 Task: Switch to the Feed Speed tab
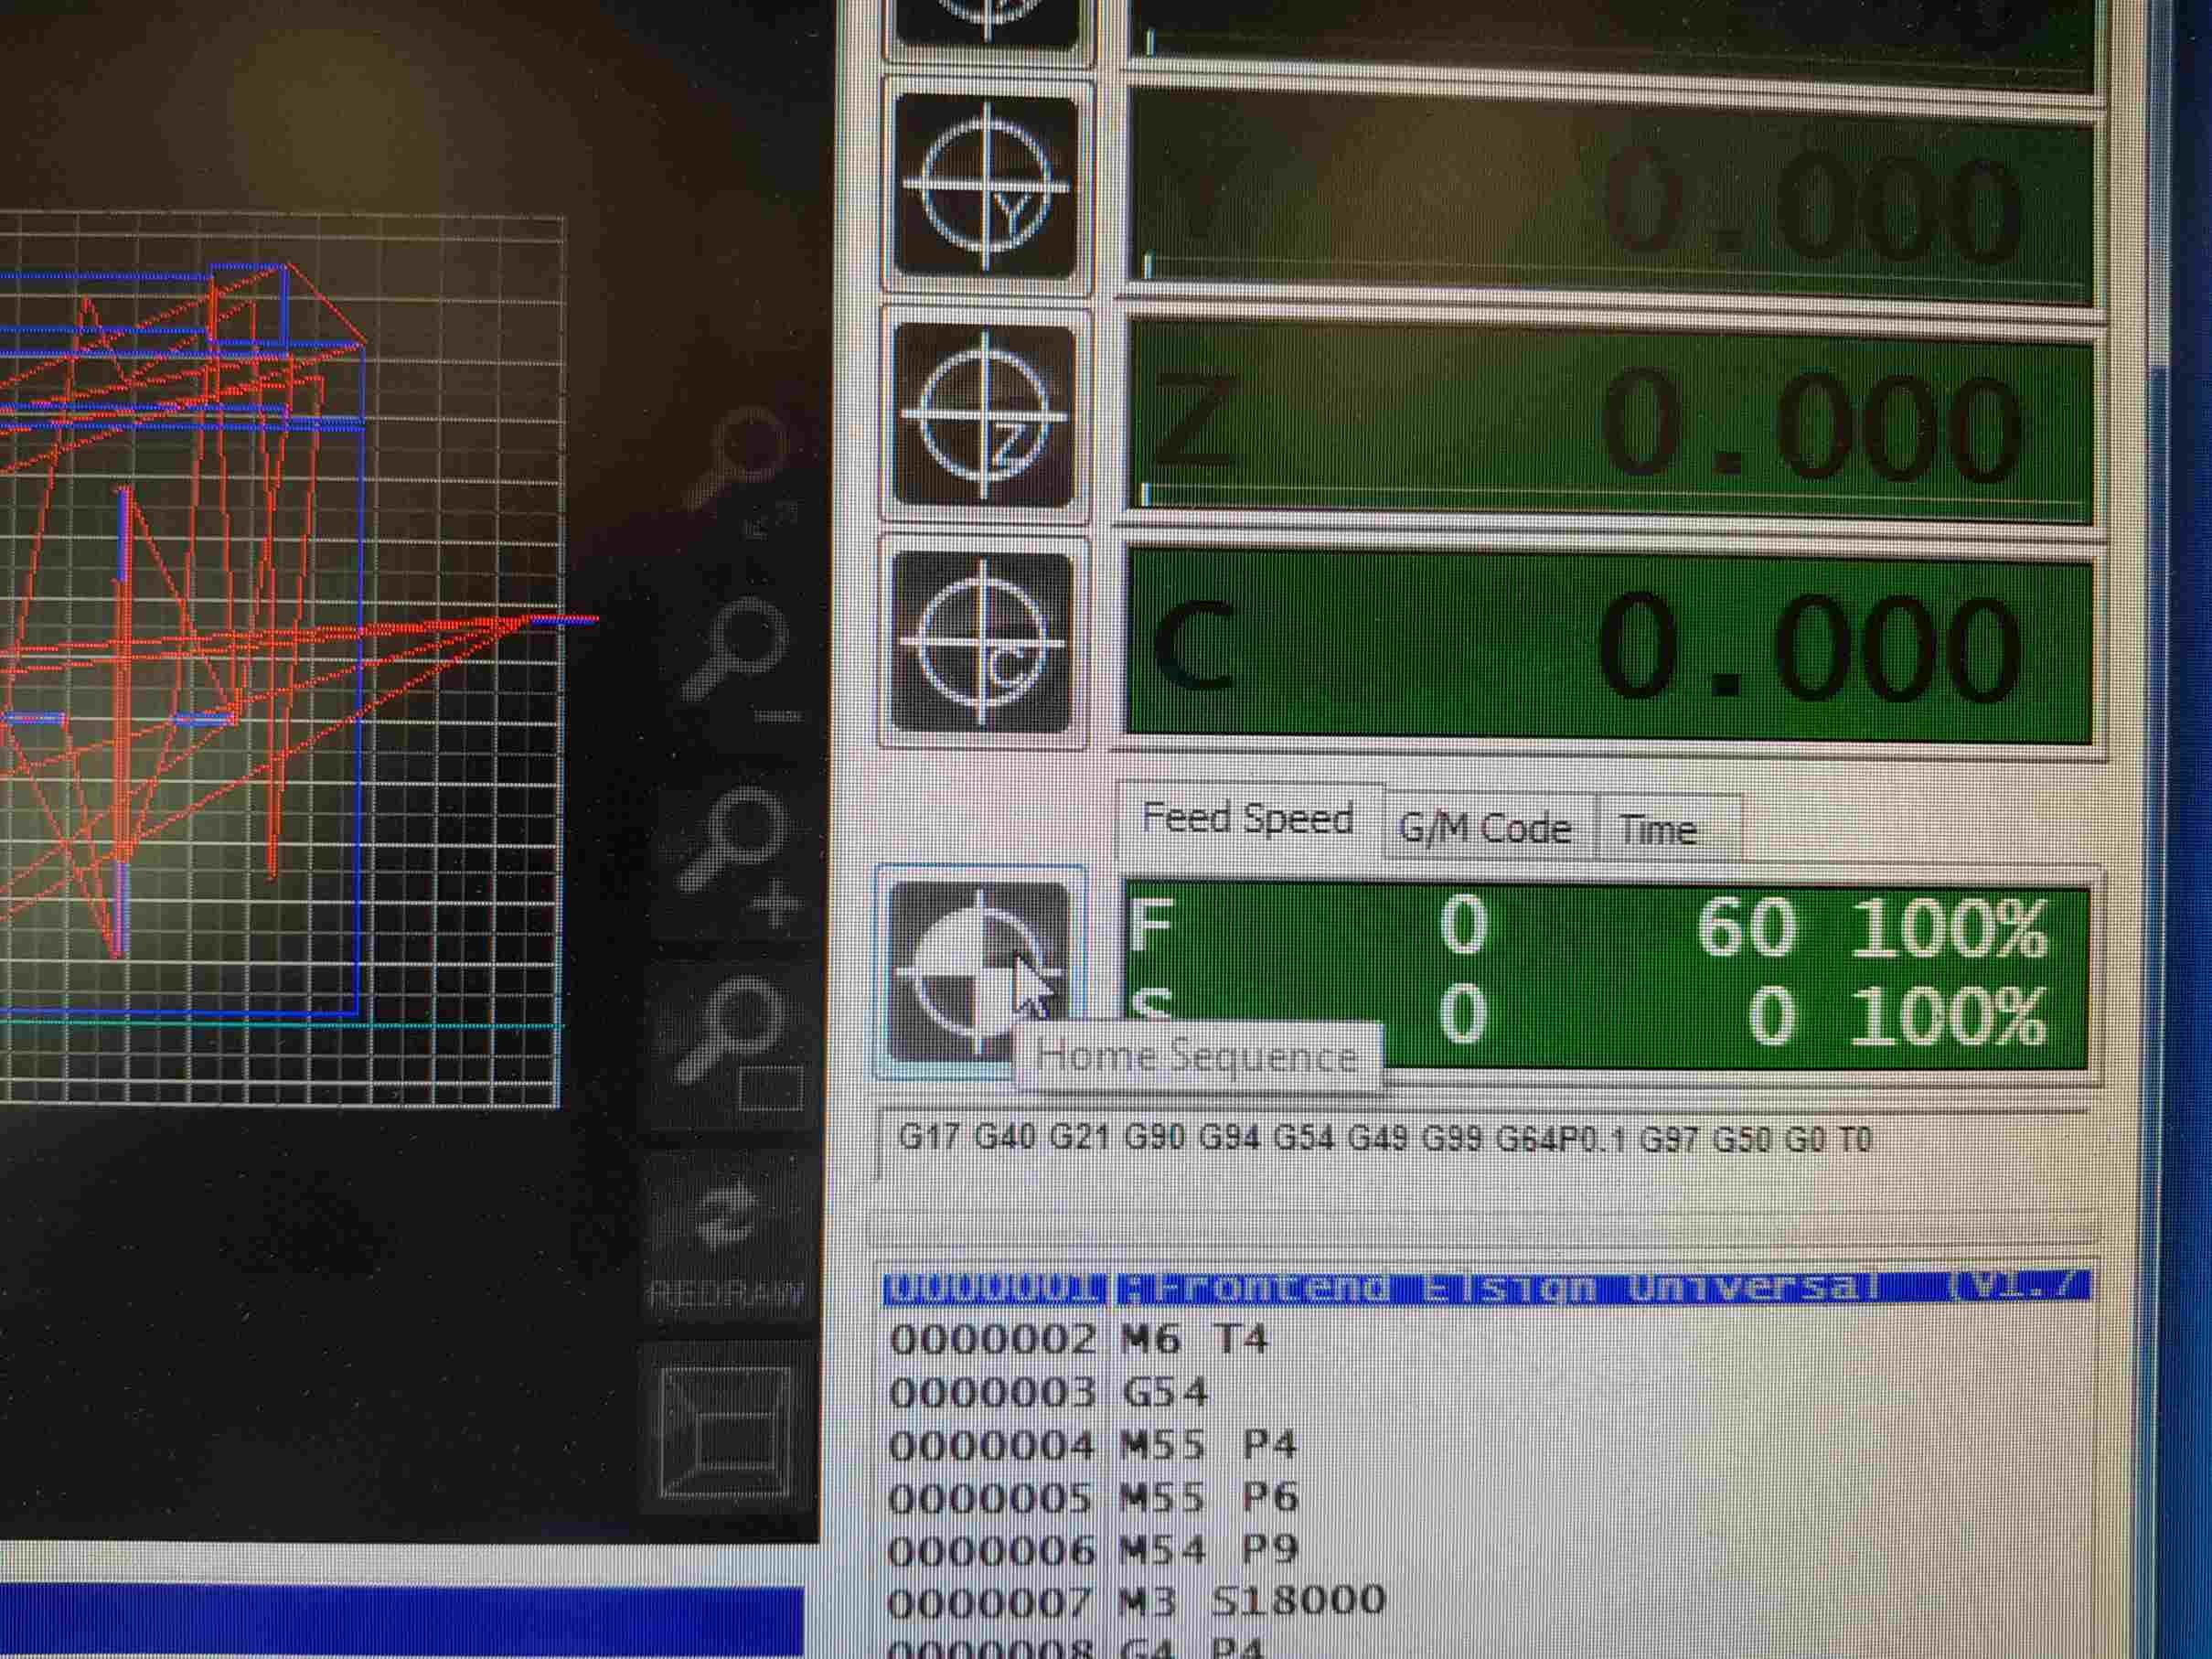1247,819
